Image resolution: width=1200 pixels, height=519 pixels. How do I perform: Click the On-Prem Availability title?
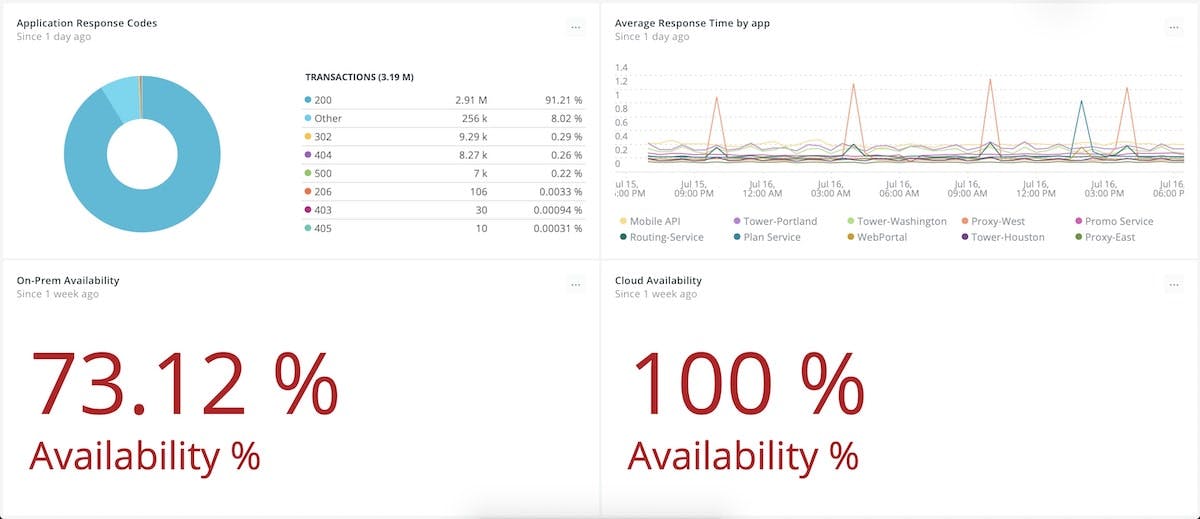68,281
